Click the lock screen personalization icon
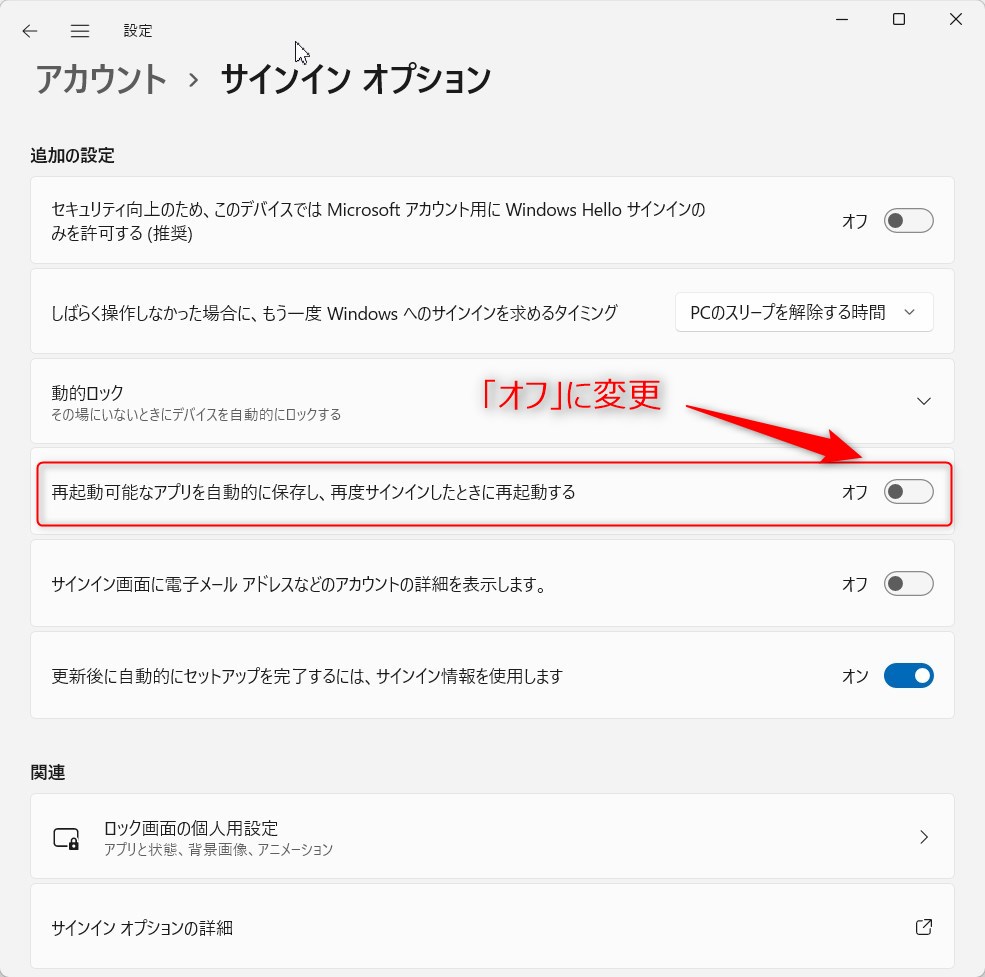Viewport: 985px width, 977px height. click(x=66, y=838)
